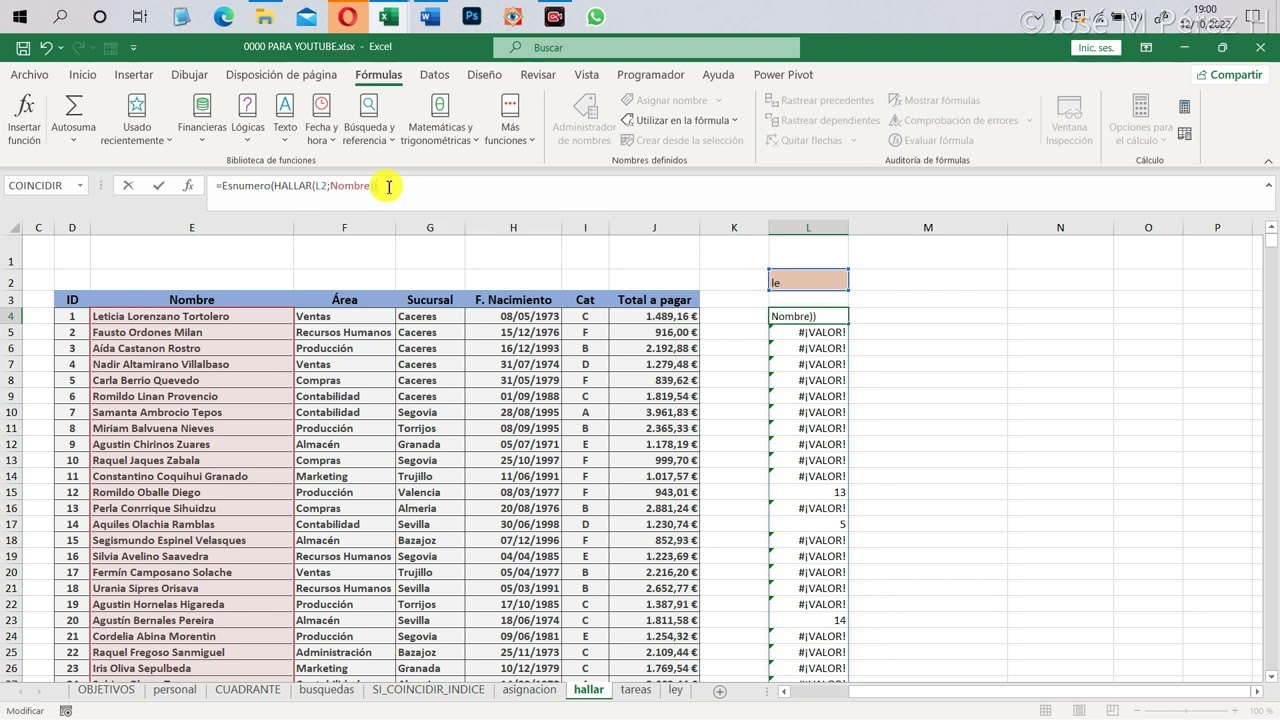Open Microsoft Edge from the taskbar
Screen dimensions: 1280x720
pyautogui.click(x=223, y=17)
